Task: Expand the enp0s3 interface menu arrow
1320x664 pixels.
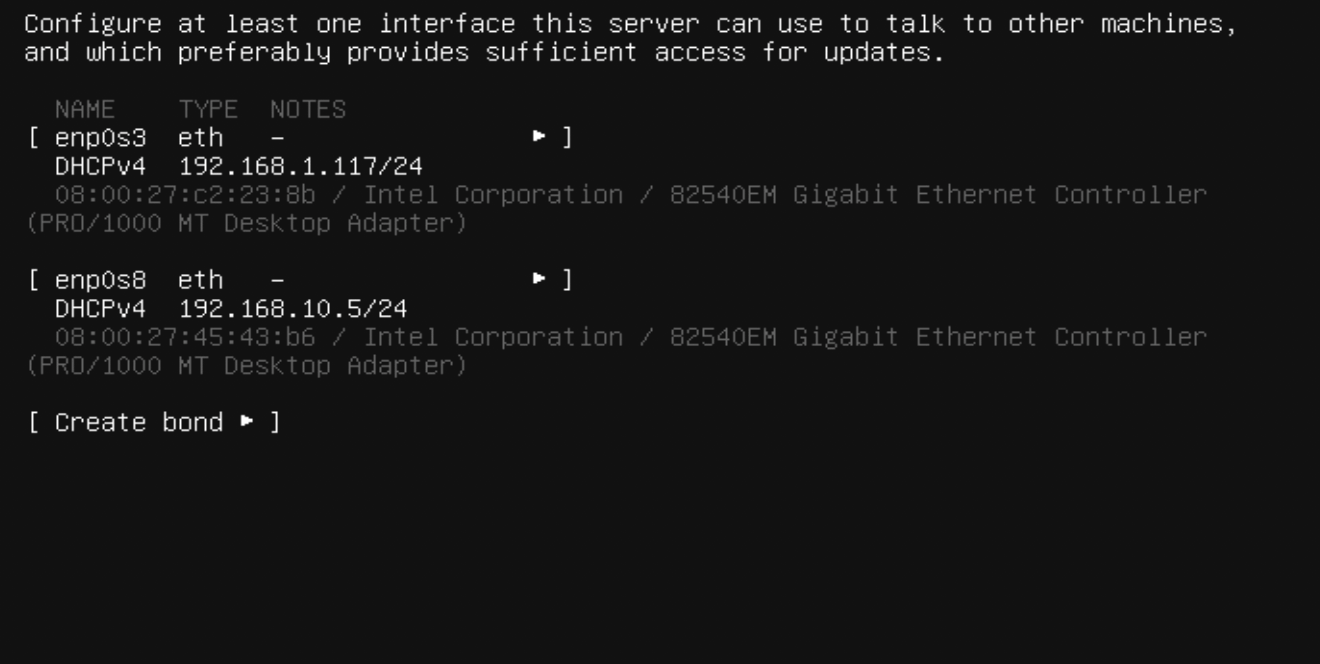Action: tap(540, 138)
